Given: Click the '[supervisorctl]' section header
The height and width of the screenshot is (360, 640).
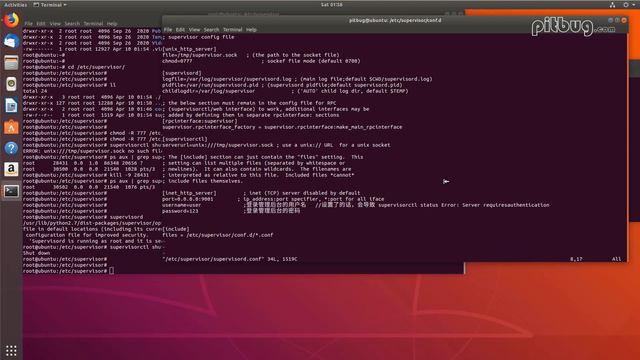Looking at the screenshot, I should pyautogui.click(x=185, y=139).
